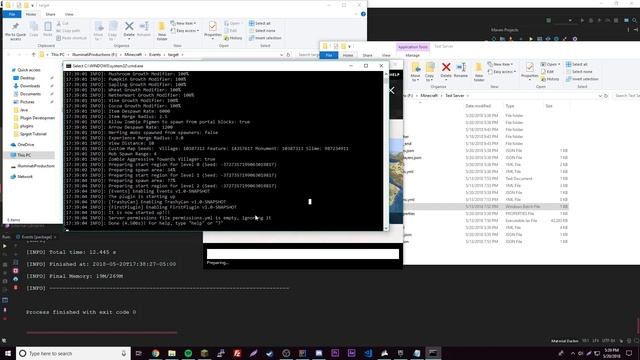Click the IDE search magnifier icon

coord(635,20)
